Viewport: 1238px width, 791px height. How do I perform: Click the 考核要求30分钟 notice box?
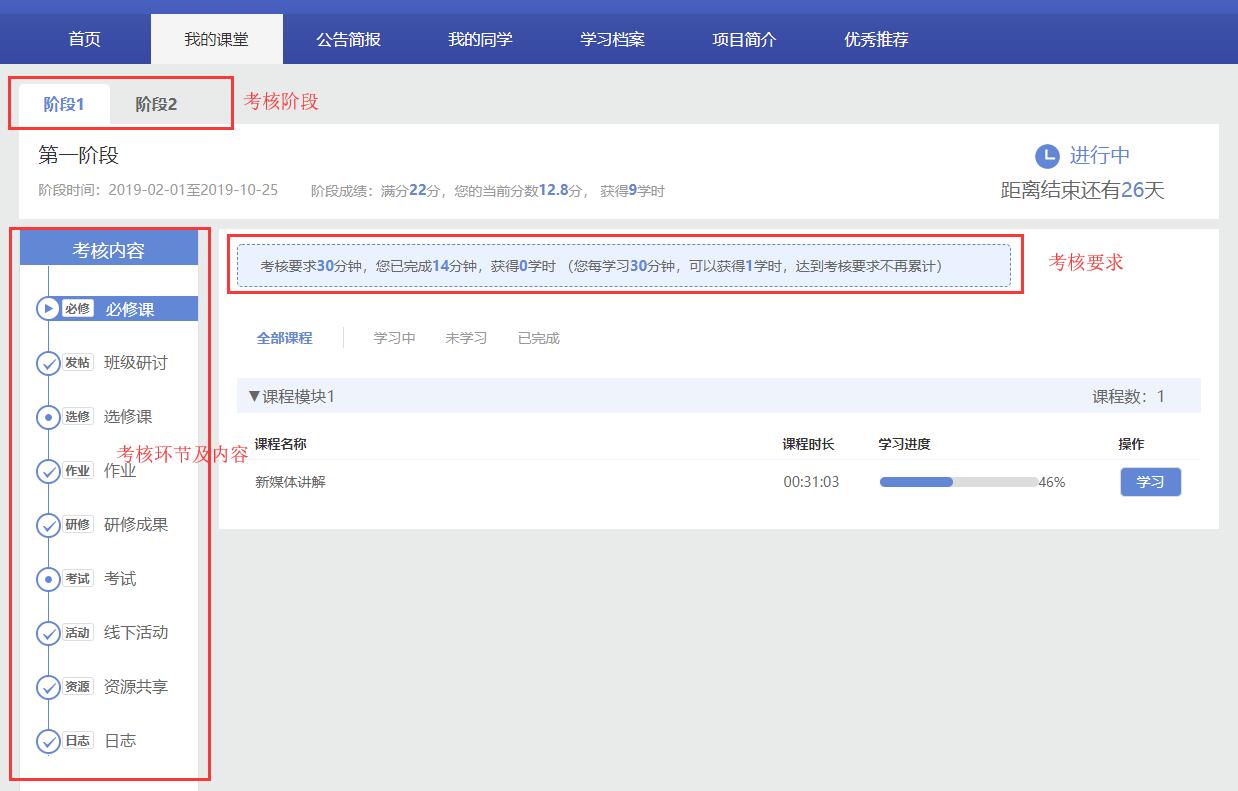[624, 266]
